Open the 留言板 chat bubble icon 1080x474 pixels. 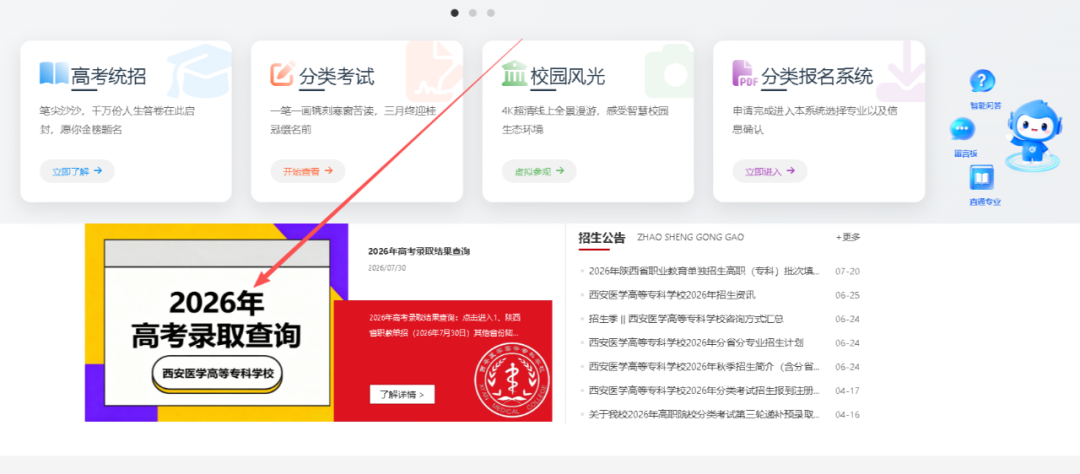[962, 129]
